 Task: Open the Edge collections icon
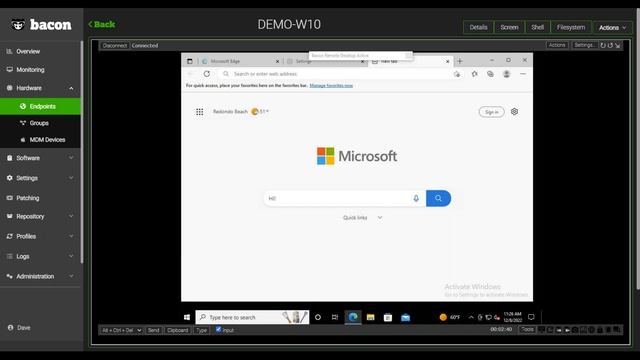(490, 74)
